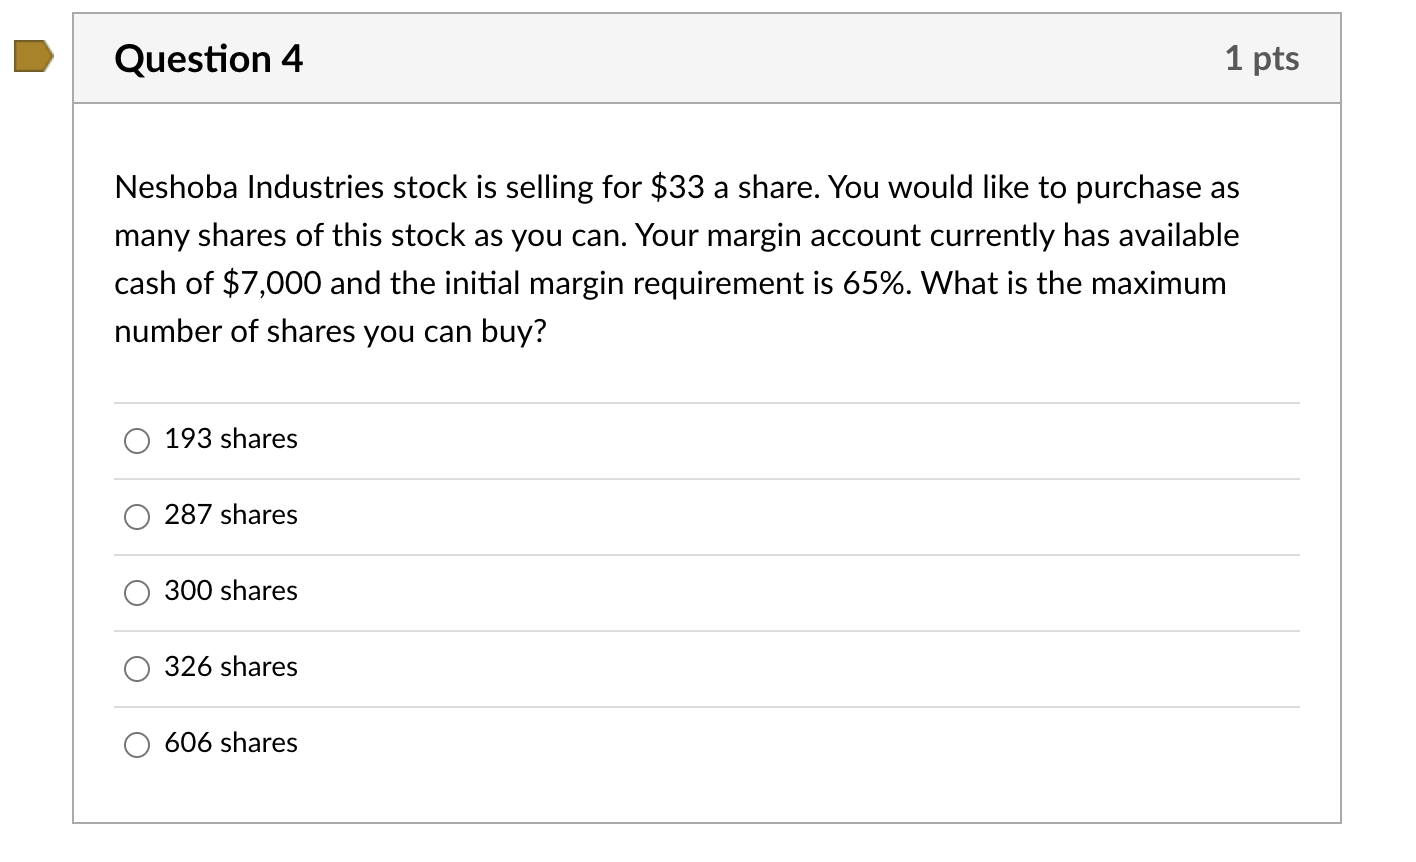1416x862 pixels.
Task: Click the 300 shares answer text
Action: 230,591
